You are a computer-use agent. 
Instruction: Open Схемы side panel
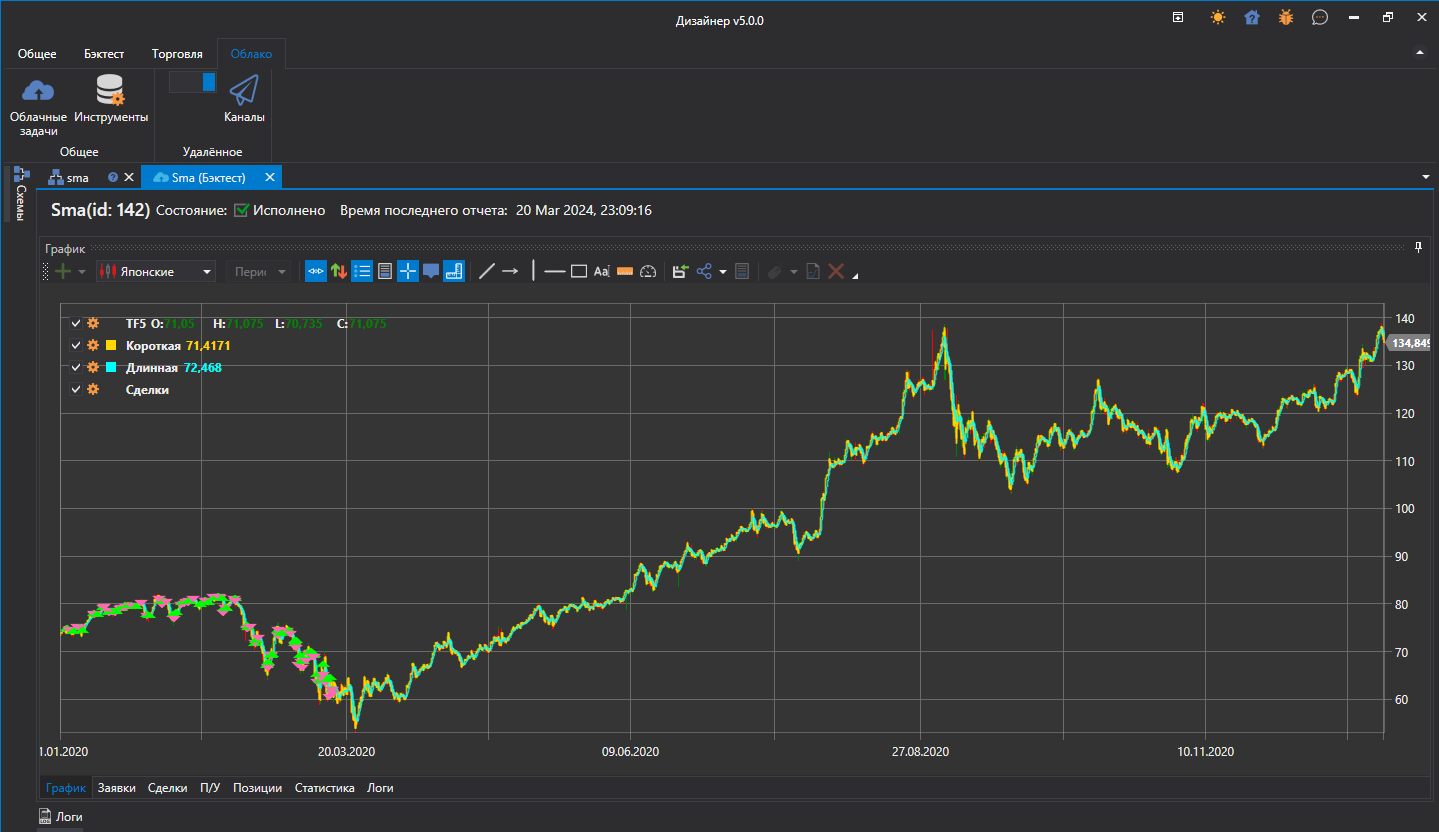coord(20,193)
